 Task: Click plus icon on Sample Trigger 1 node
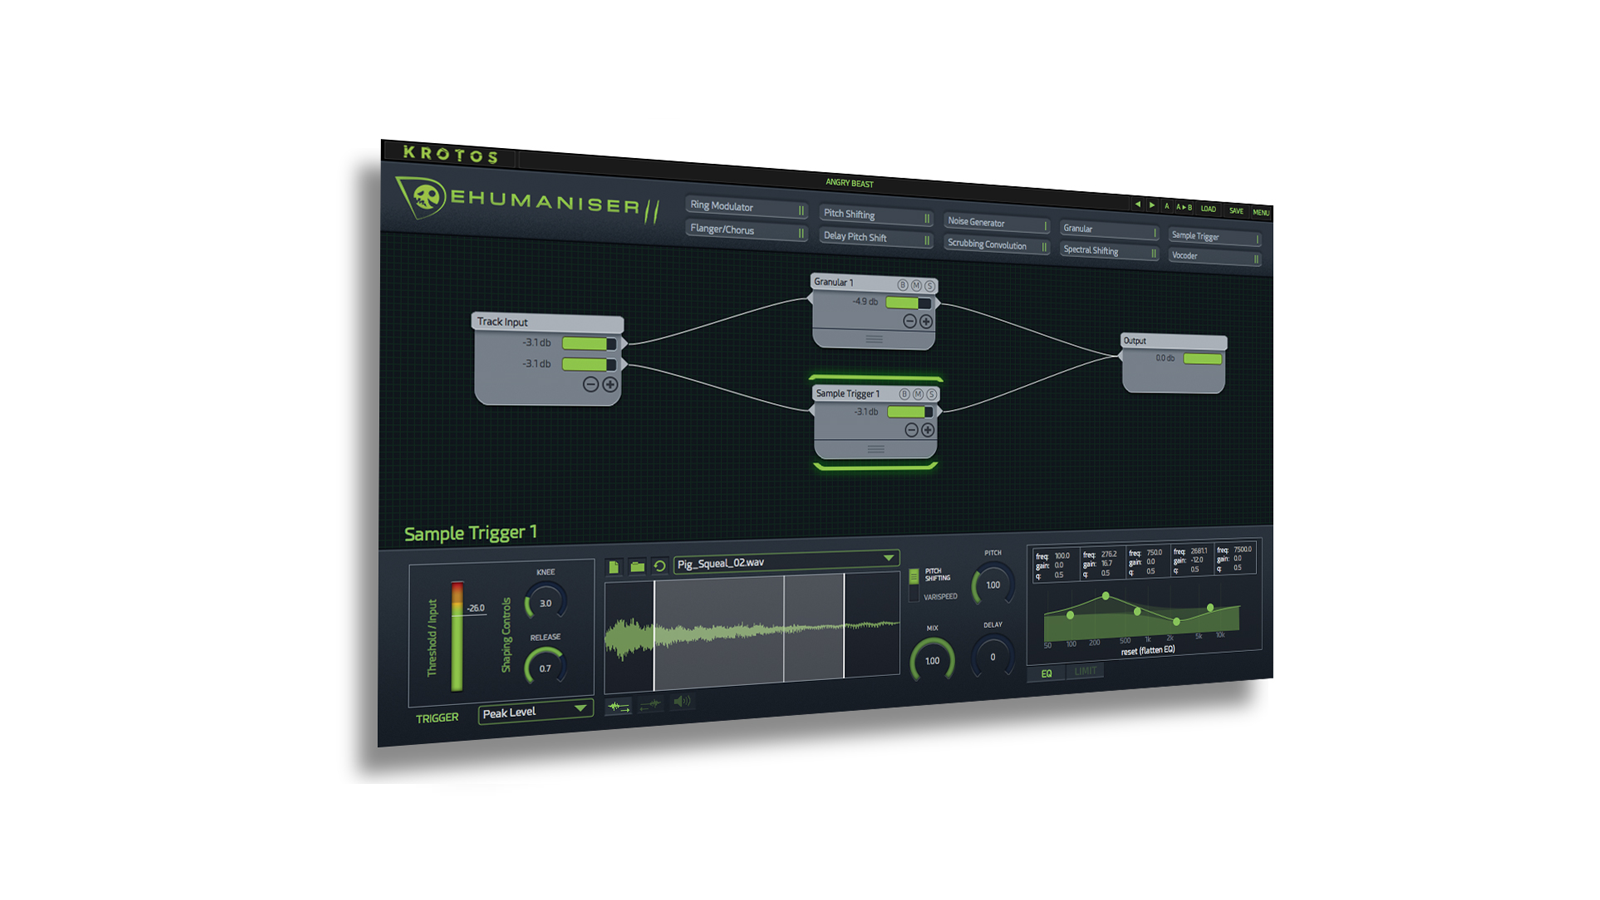pyautogui.click(x=928, y=429)
